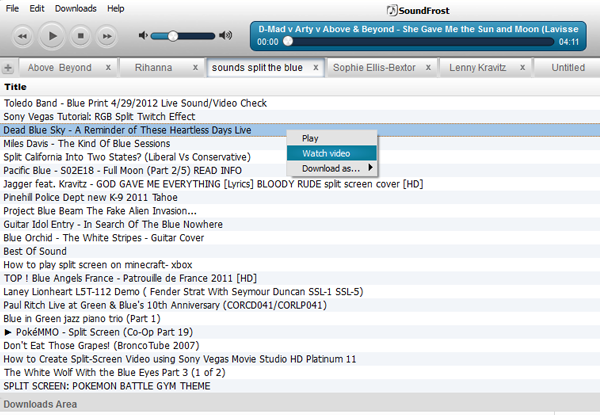Screen dimensions: 600x415
Task: Click the loud speaker icon for maximum volume
Action: pyautogui.click(x=226, y=36)
